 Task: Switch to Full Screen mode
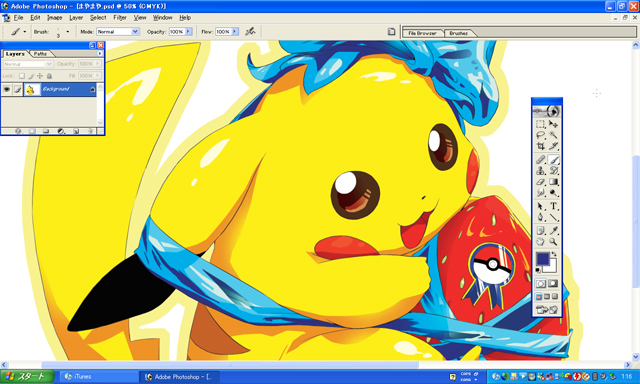click(x=555, y=297)
